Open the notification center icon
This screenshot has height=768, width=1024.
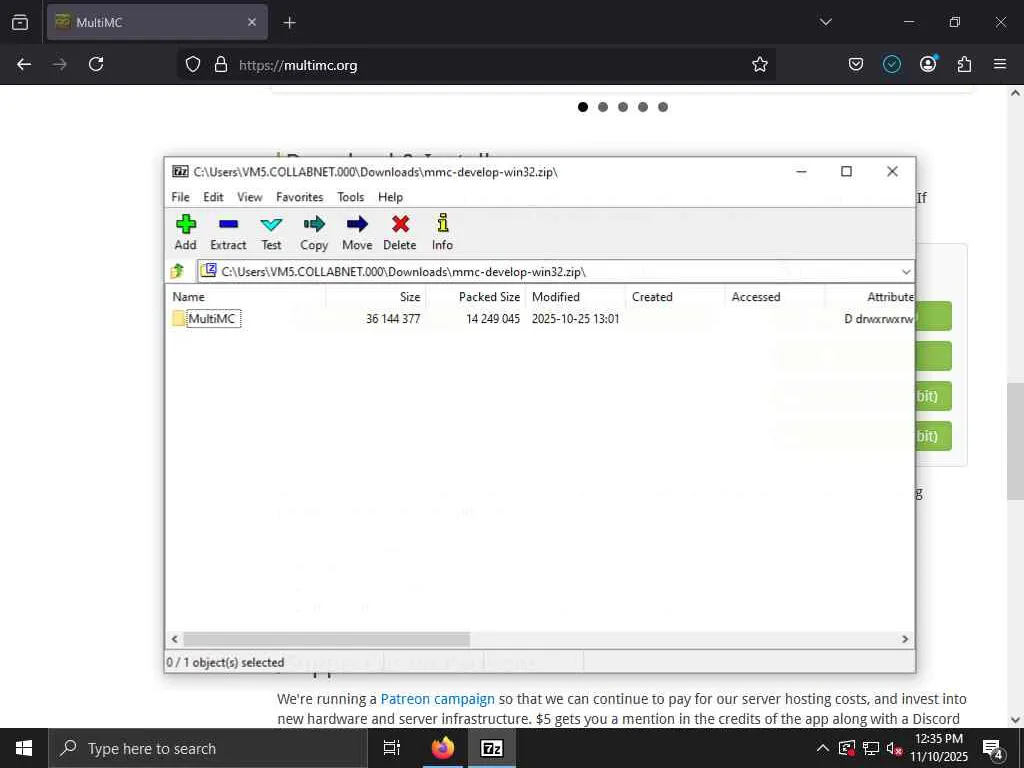(992, 748)
